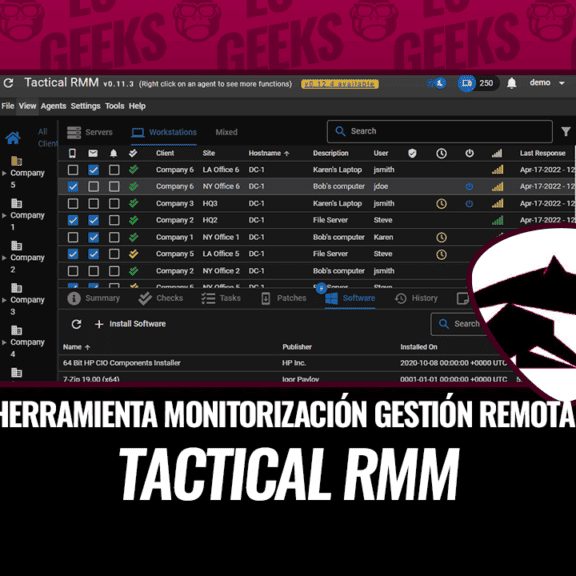Click the reboot needed power column header
The height and width of the screenshot is (576, 576).
(x=469, y=153)
